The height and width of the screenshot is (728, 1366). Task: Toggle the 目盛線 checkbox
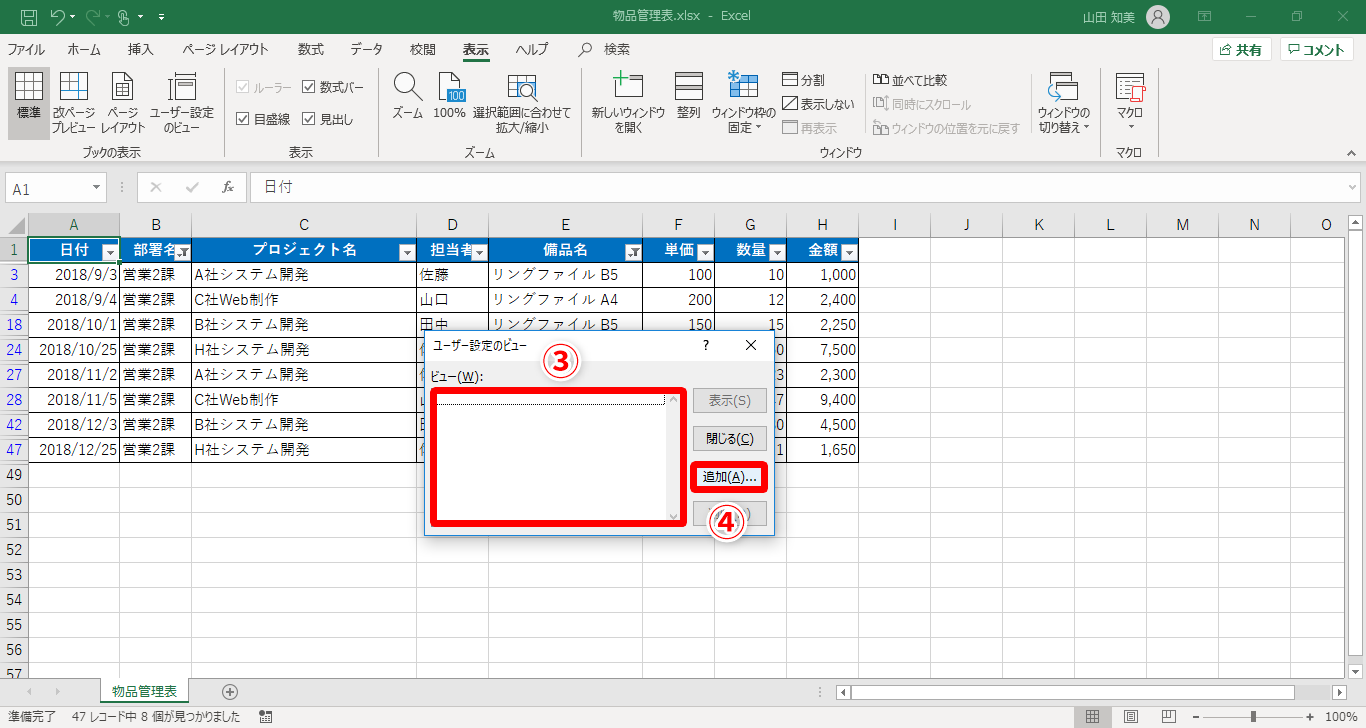tap(263, 119)
